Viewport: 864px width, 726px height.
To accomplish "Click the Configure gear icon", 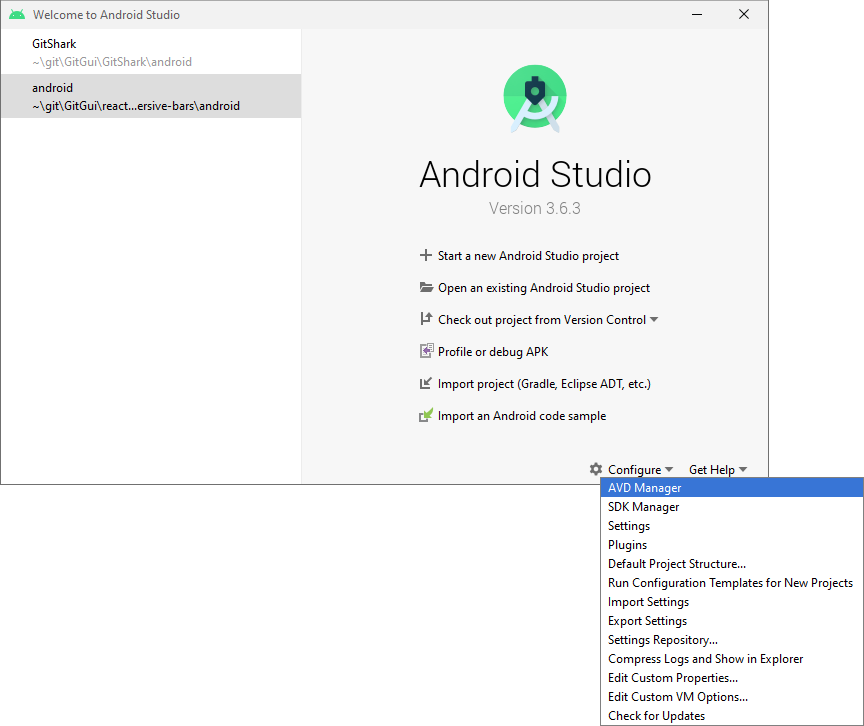I will point(596,469).
